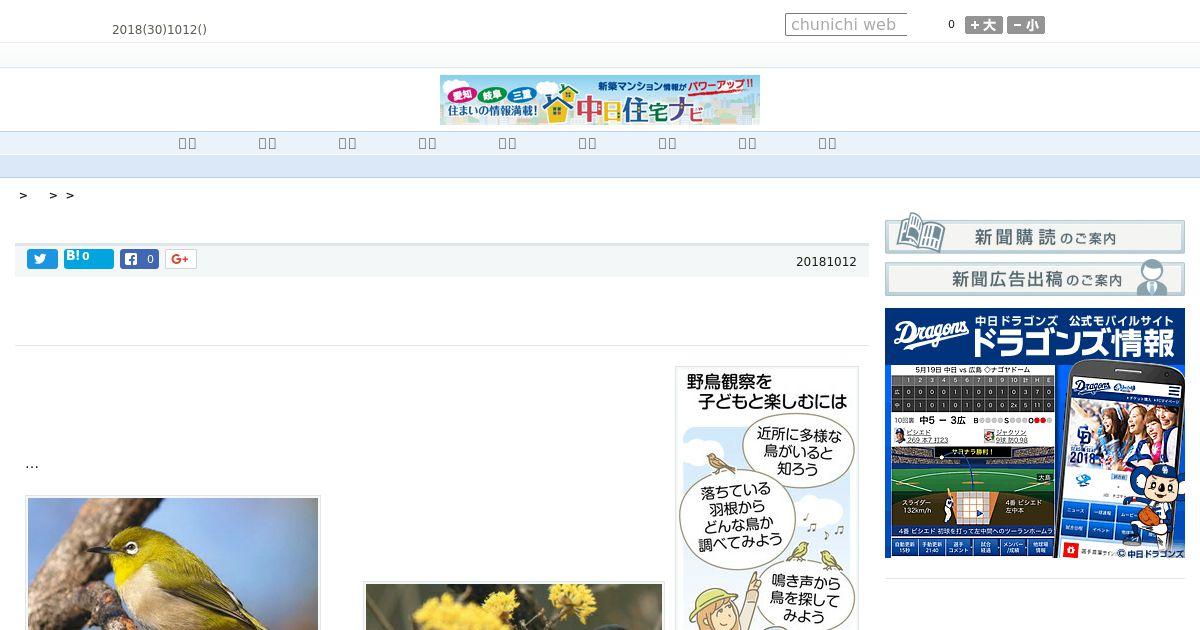
Task: Decrease font size with −小 button
Action: point(1026,25)
